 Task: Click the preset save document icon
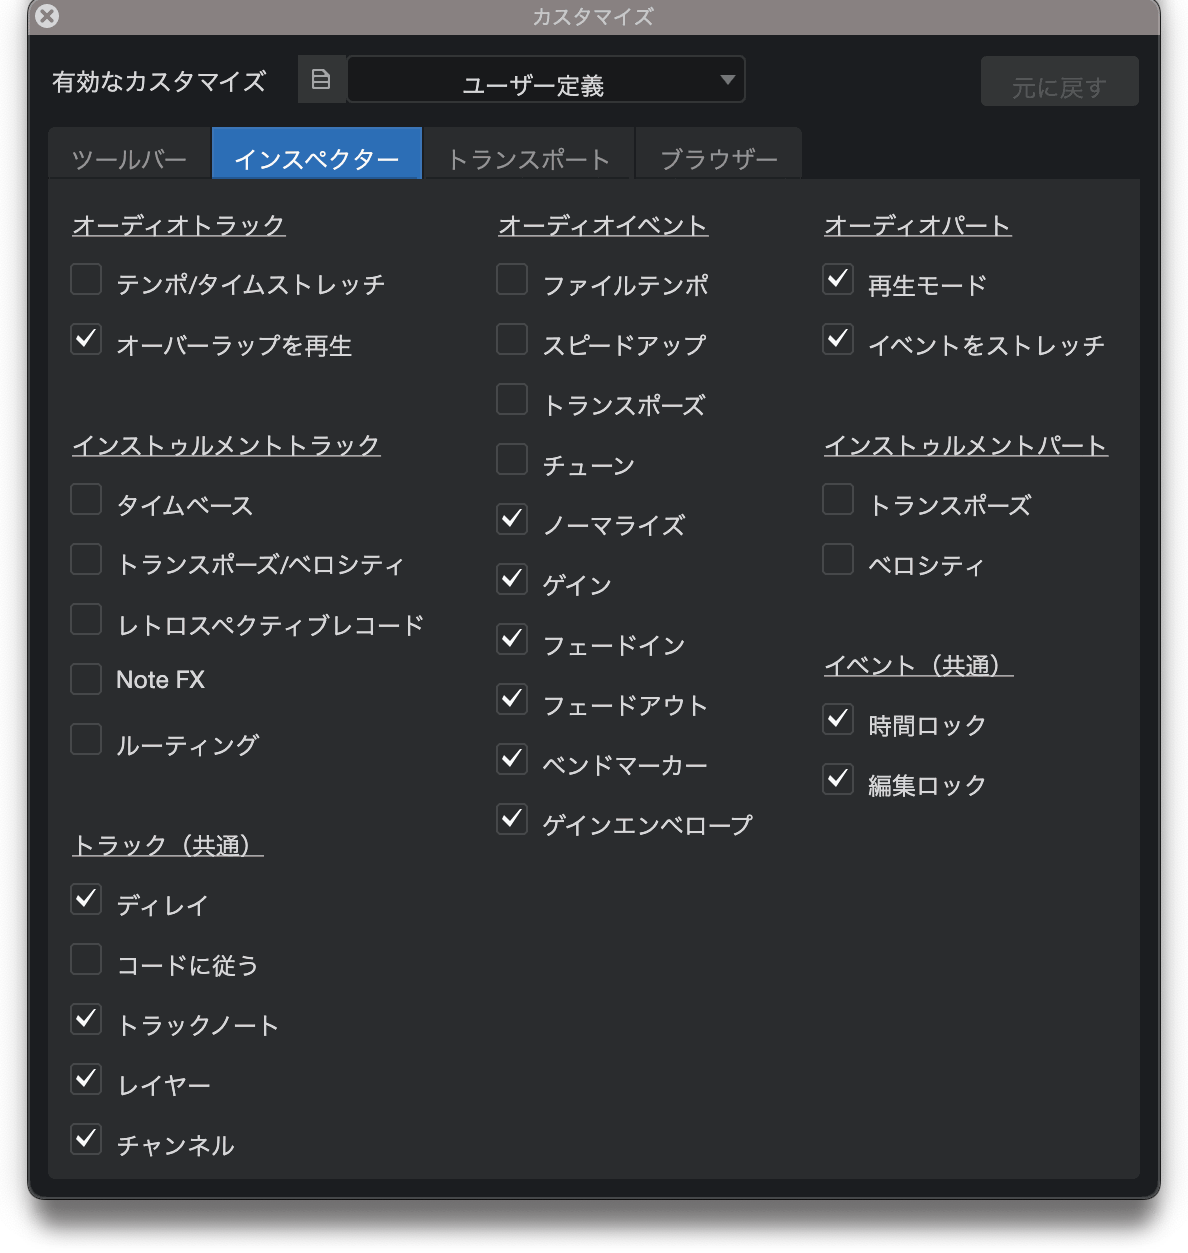(x=321, y=80)
